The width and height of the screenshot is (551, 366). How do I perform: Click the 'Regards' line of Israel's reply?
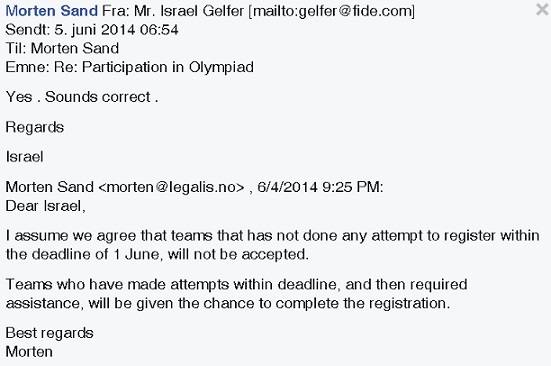tap(35, 128)
